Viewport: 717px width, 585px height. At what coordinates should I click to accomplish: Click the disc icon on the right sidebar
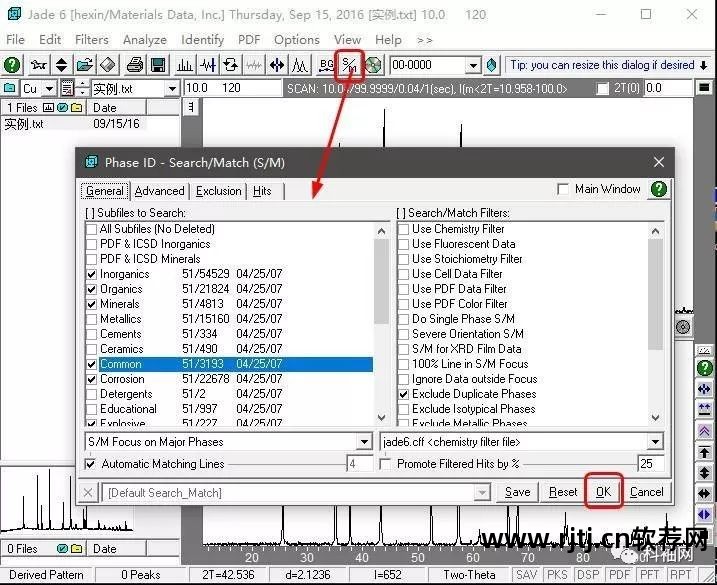coord(683,327)
